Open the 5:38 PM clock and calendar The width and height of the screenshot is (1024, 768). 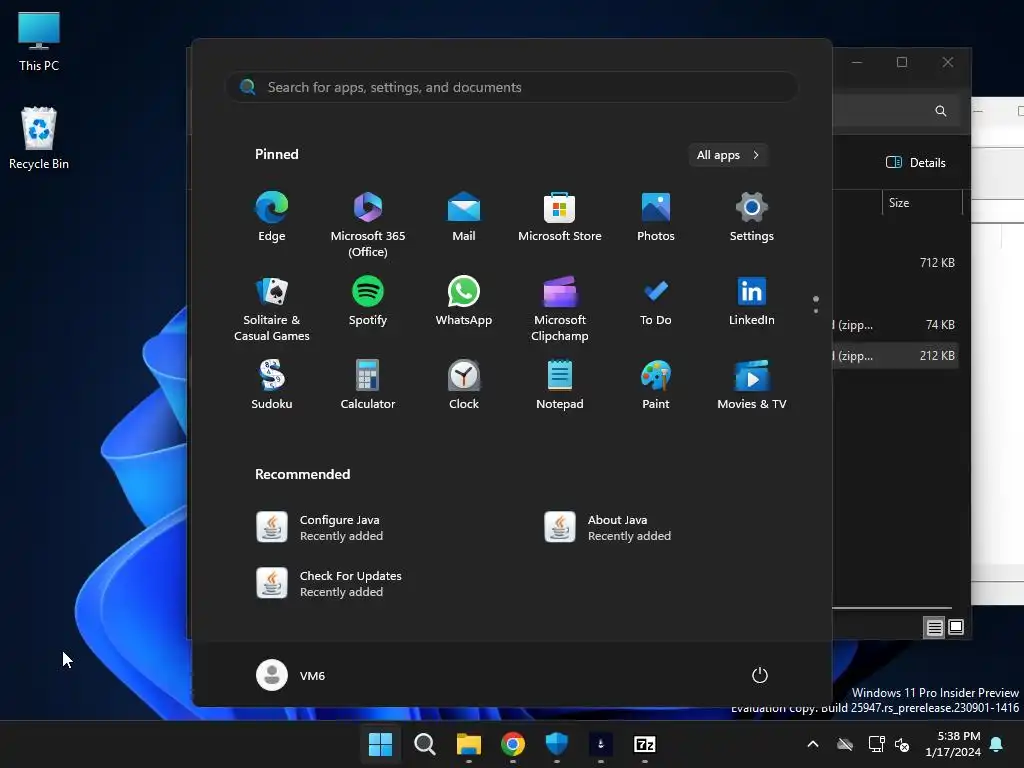[953, 744]
